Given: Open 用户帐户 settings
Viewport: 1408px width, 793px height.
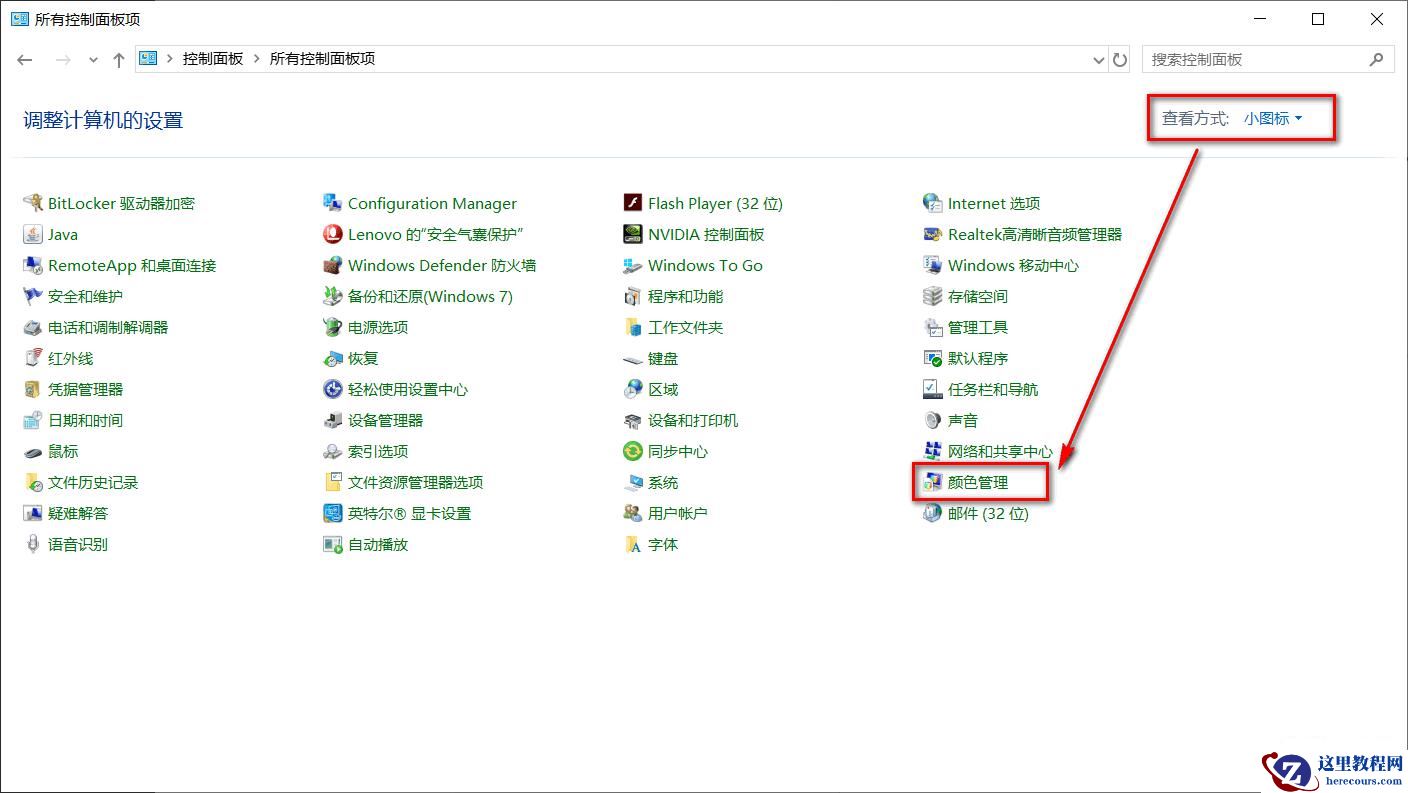Looking at the screenshot, I should pyautogui.click(x=680, y=513).
